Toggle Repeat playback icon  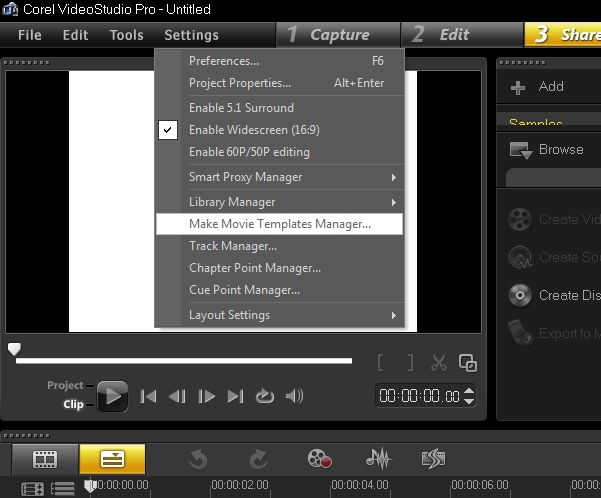pos(264,396)
